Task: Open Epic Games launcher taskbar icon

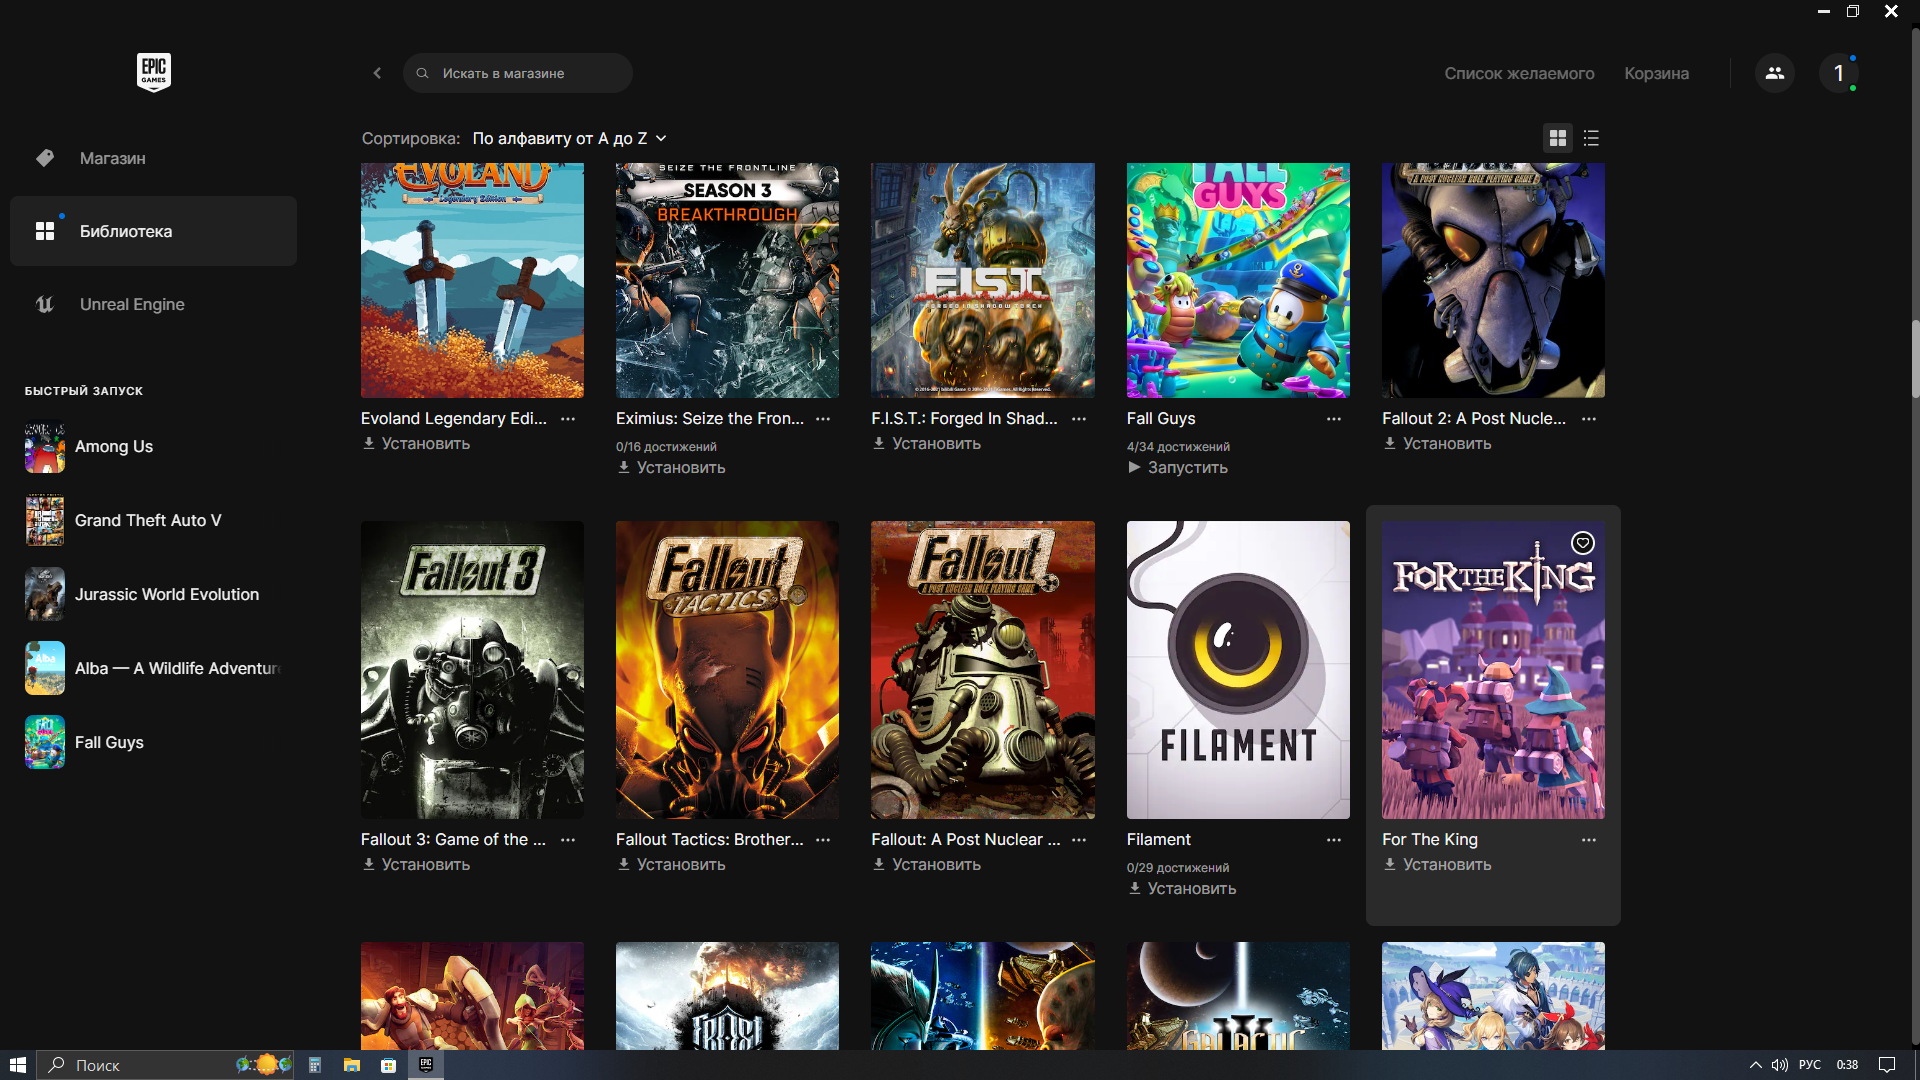Action: point(426,1065)
